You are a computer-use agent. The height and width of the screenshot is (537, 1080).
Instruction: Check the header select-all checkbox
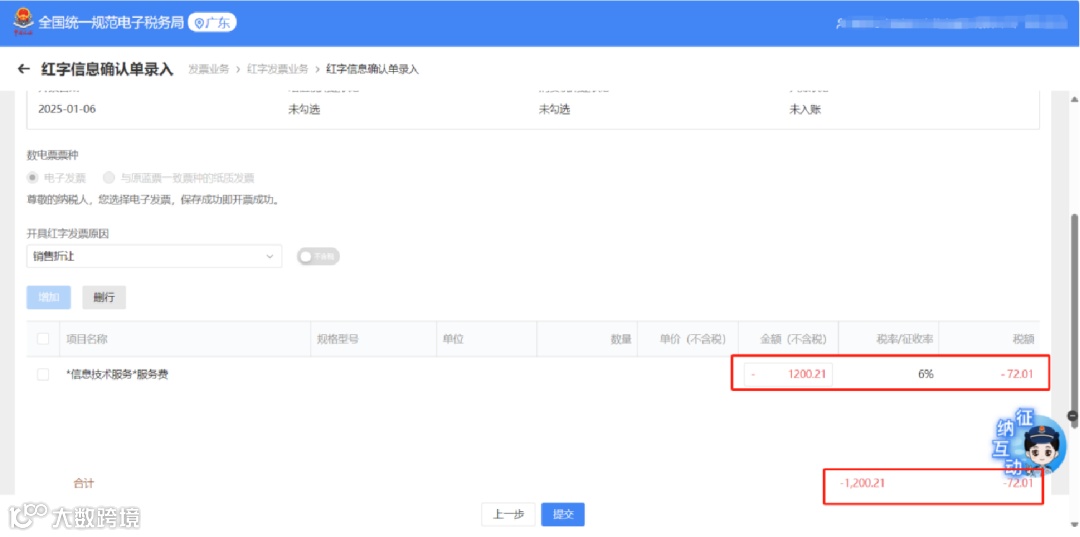click(x=43, y=339)
